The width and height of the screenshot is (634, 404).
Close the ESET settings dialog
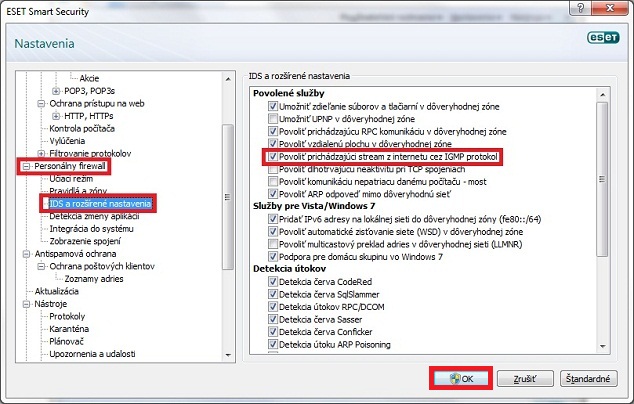pyautogui.click(x=611, y=8)
